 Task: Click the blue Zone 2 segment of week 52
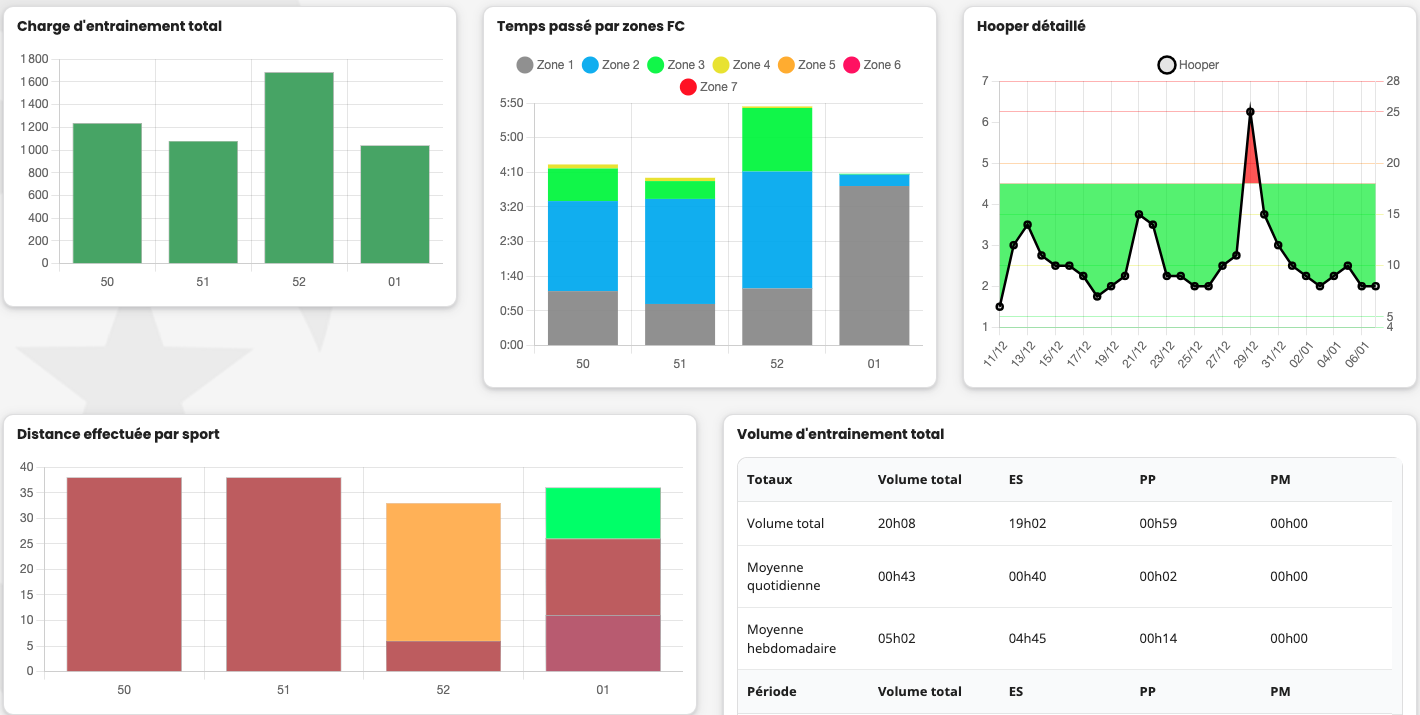[x=777, y=230]
